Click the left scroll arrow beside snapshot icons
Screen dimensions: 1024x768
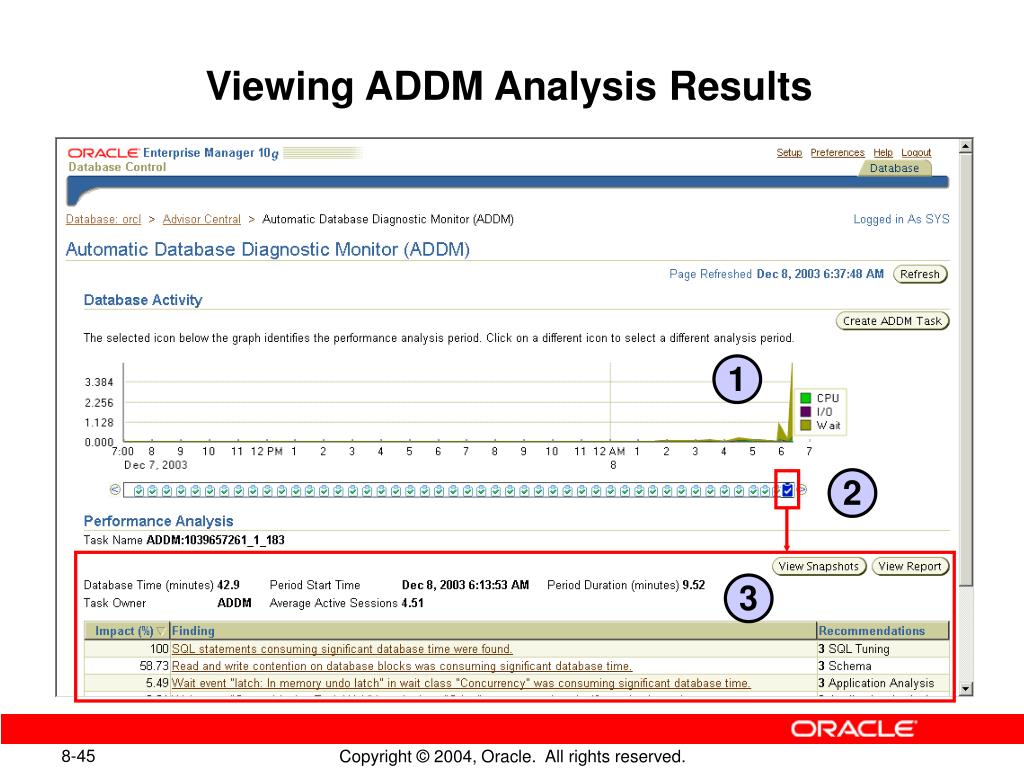(116, 489)
